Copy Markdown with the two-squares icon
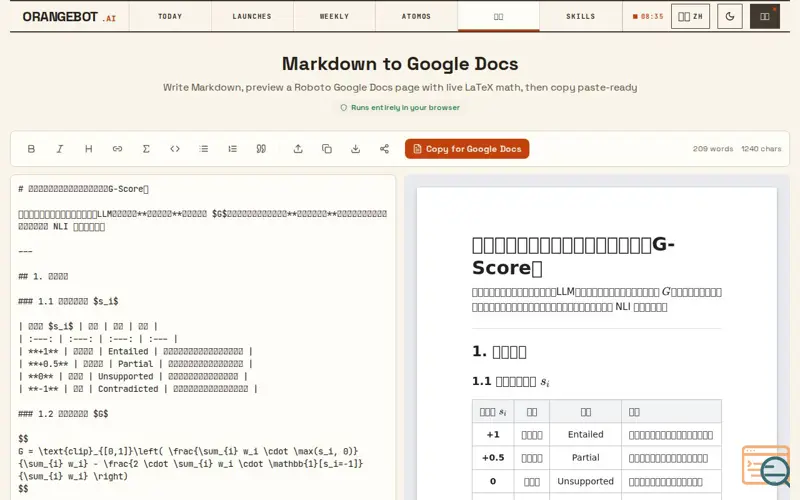 point(327,149)
